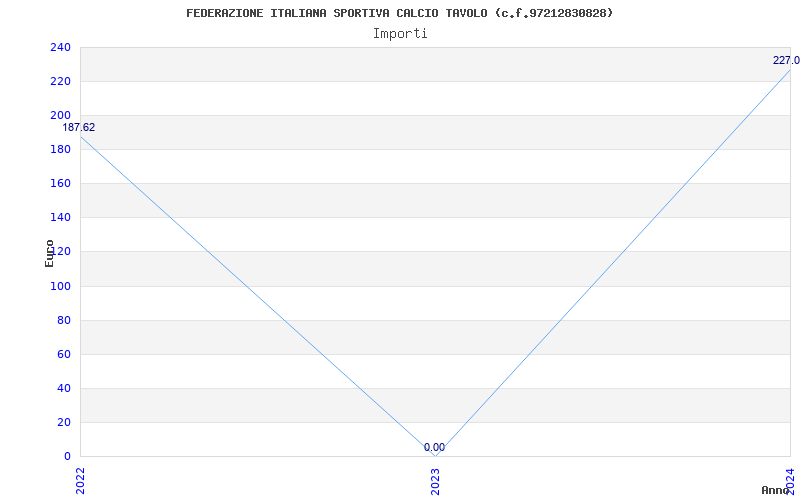The height and width of the screenshot is (500, 800).
Task: Click the Euro y-axis title
Action: pyautogui.click(x=49, y=254)
